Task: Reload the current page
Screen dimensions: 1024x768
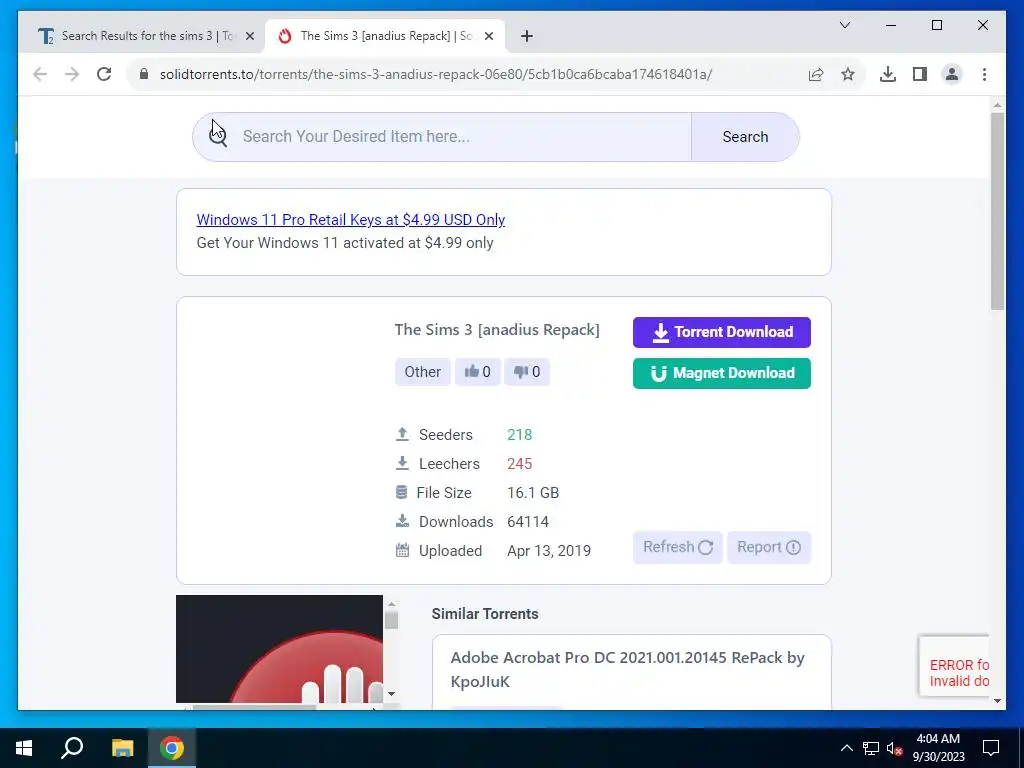Action: point(104,74)
